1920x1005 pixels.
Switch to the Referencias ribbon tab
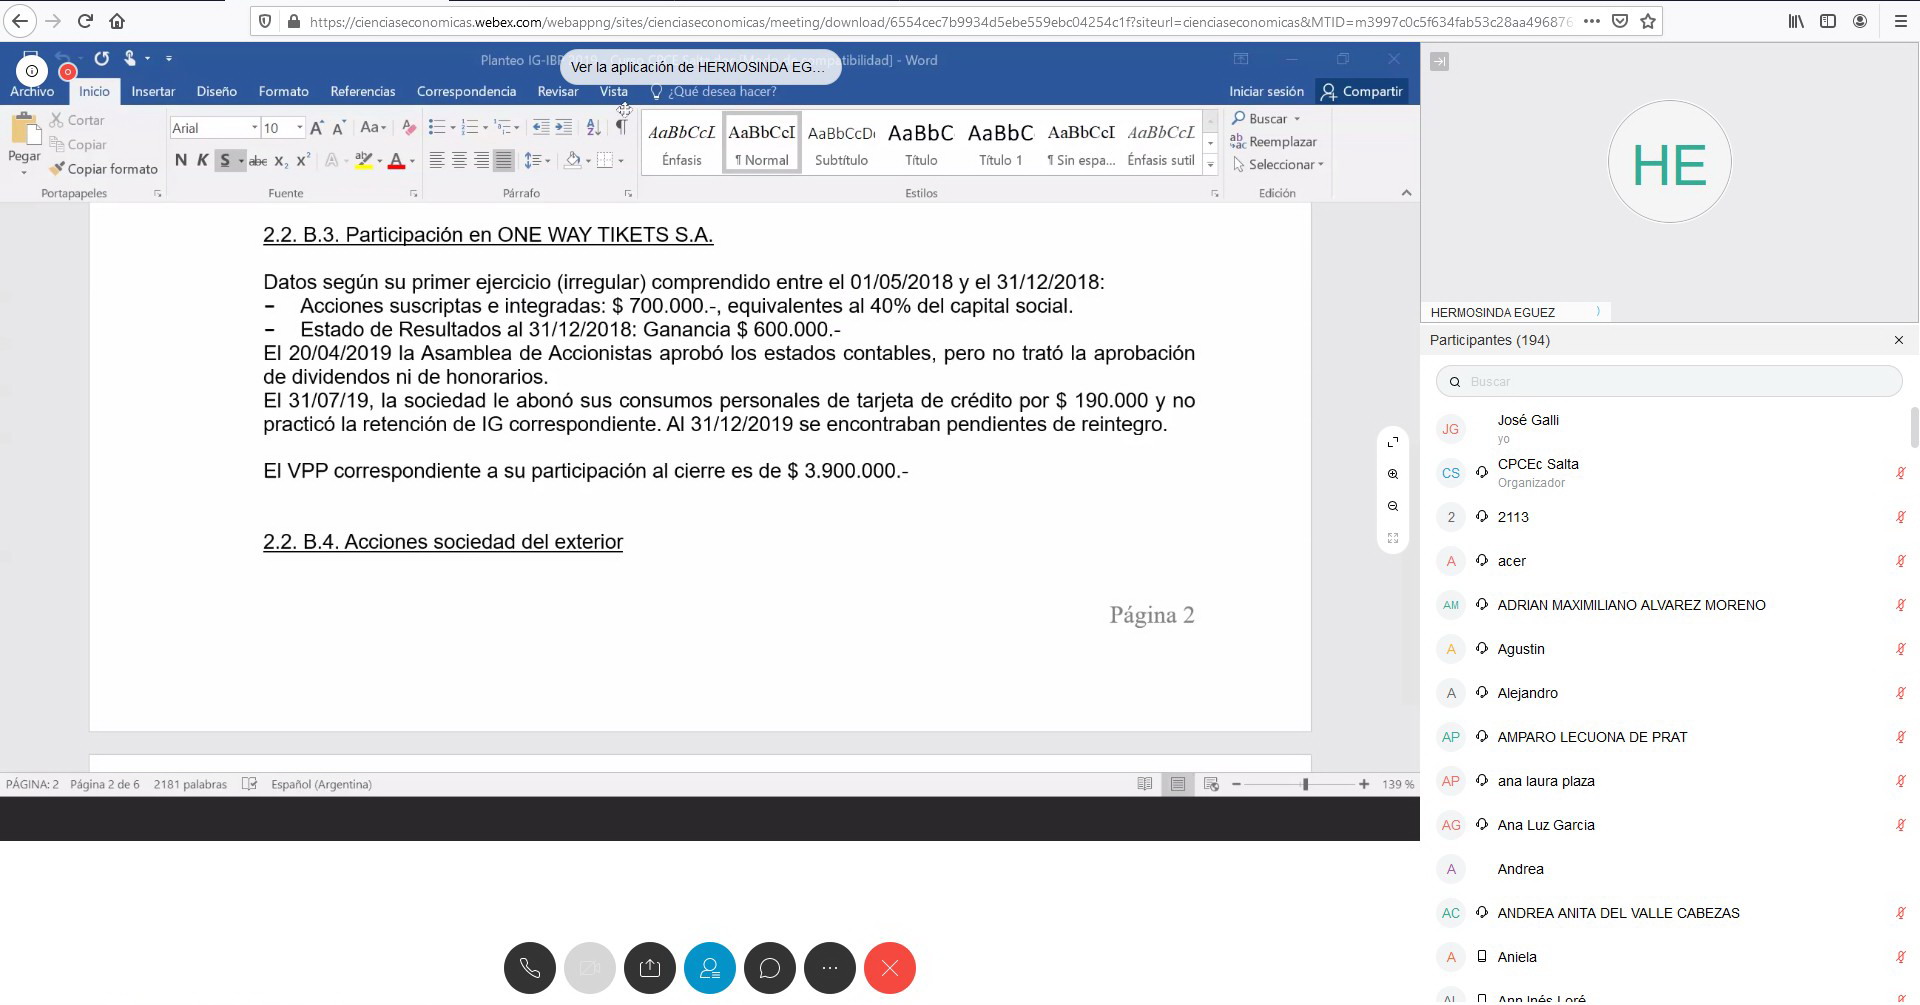(363, 91)
